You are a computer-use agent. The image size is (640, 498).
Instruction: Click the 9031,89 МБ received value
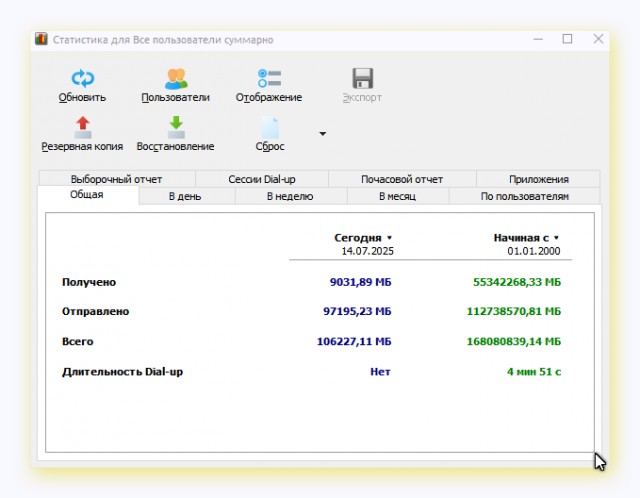tap(360, 282)
